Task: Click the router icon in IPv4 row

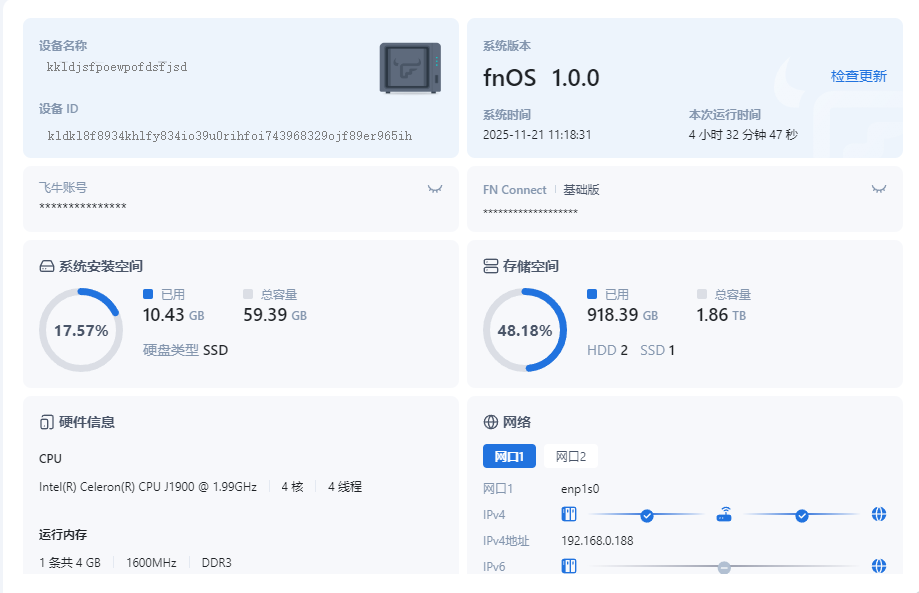Action: (x=724, y=515)
